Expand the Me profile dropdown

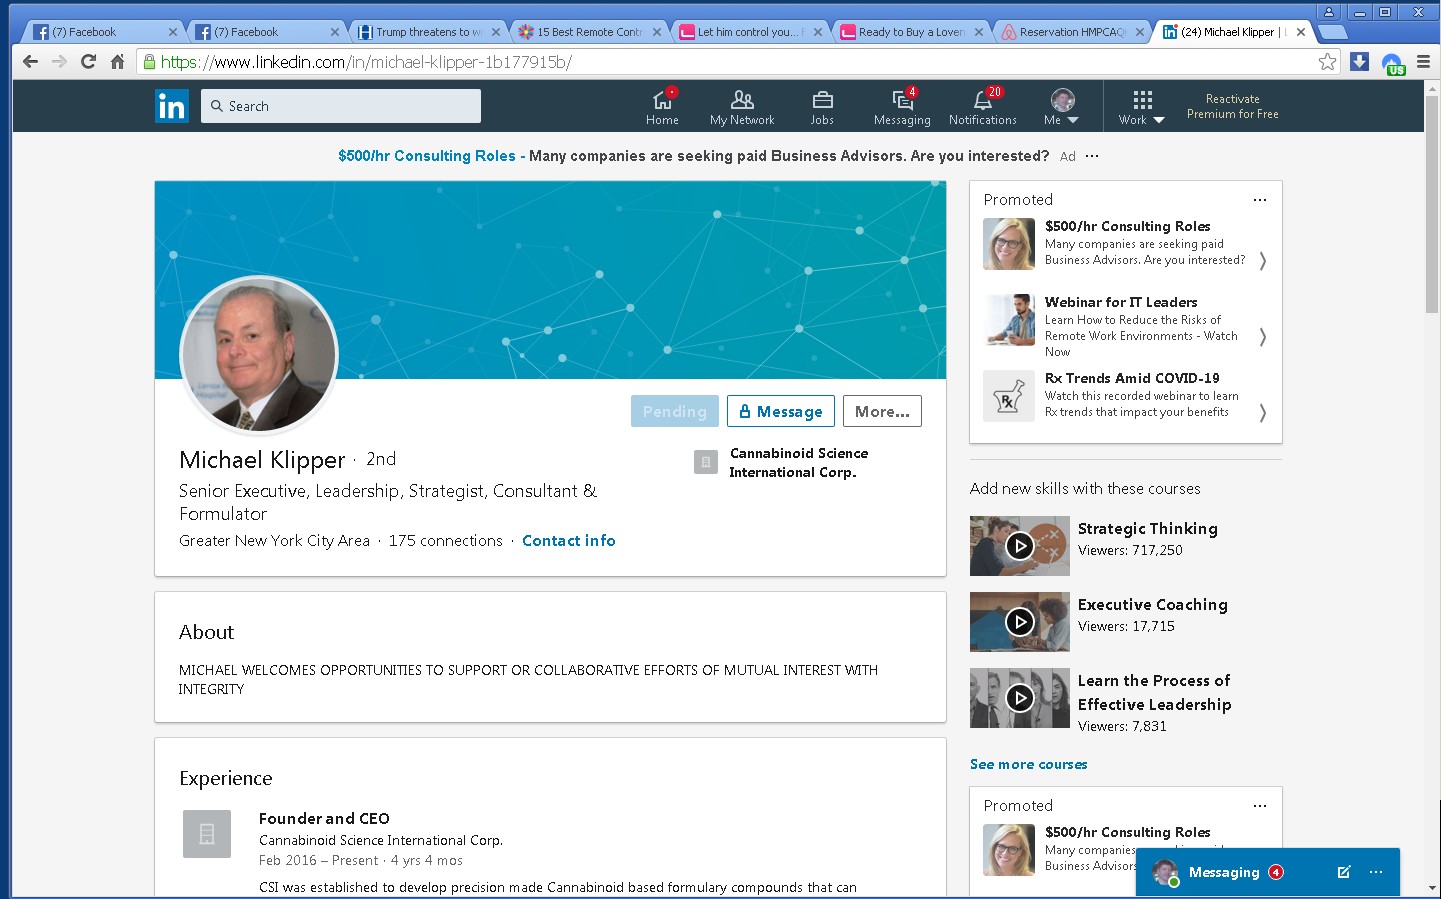(x=1062, y=107)
